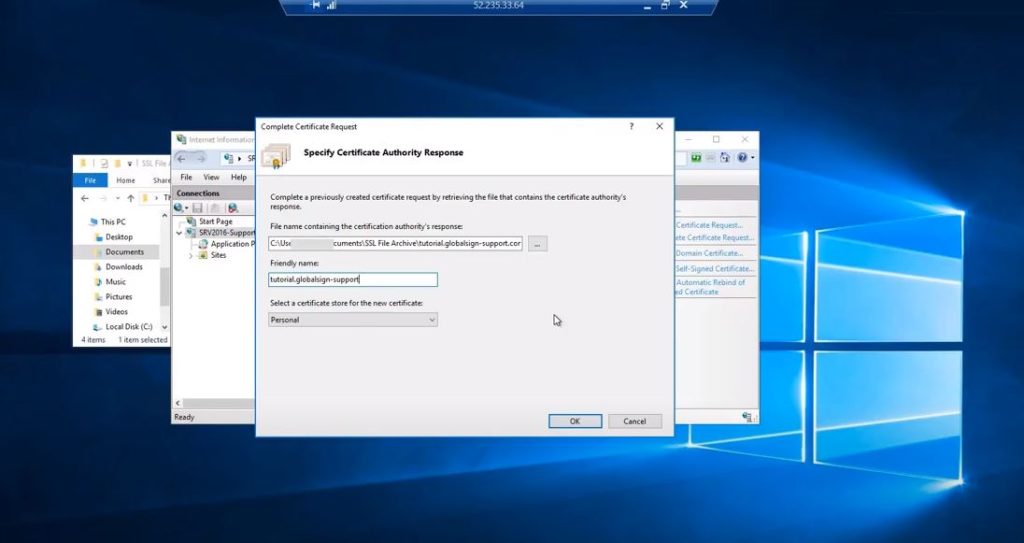Click the Create Certificate Request action link
Screen dimensions: 1024x543
pos(709,225)
